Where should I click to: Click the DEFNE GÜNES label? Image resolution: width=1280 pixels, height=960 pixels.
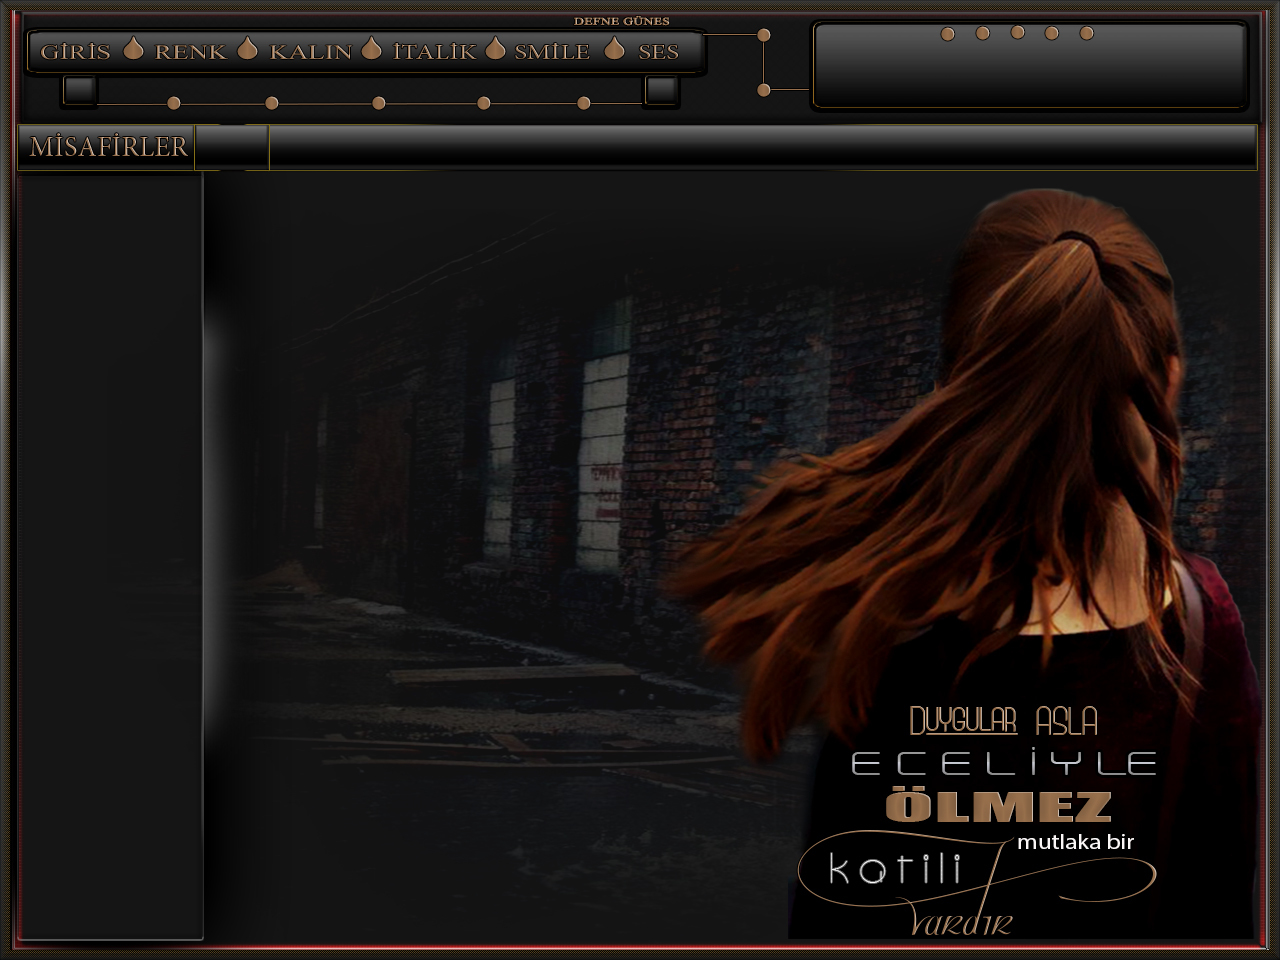(621, 21)
